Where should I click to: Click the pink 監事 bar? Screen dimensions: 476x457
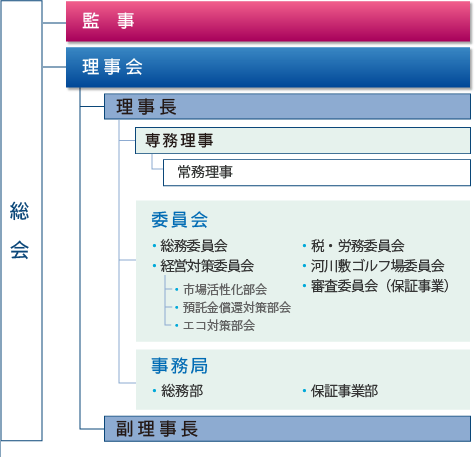click(268, 21)
